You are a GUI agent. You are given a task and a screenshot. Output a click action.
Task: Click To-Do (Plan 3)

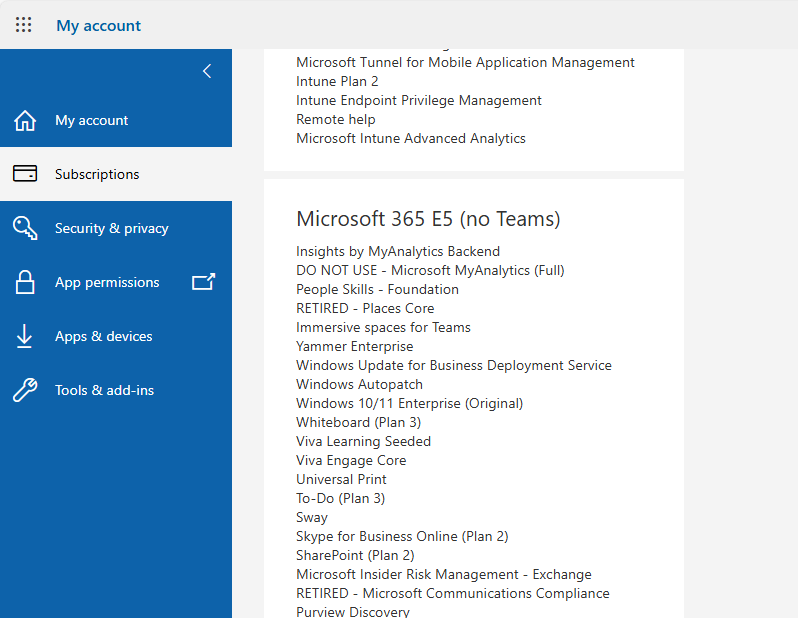340,498
